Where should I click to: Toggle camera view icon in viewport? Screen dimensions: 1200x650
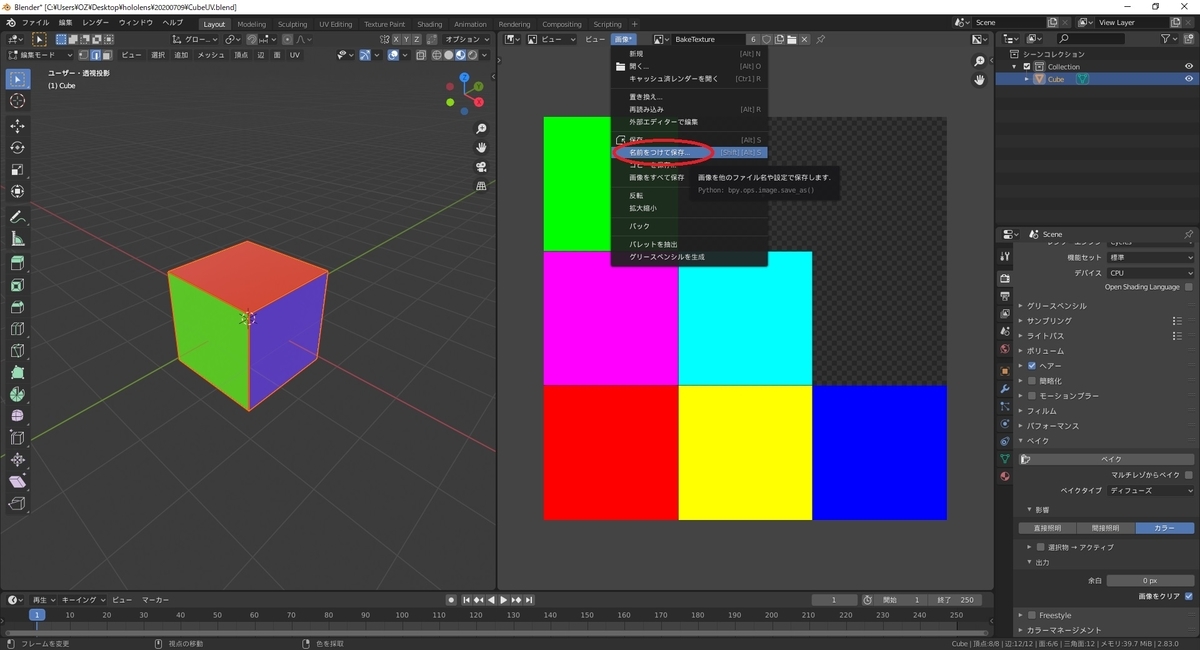coord(481,166)
